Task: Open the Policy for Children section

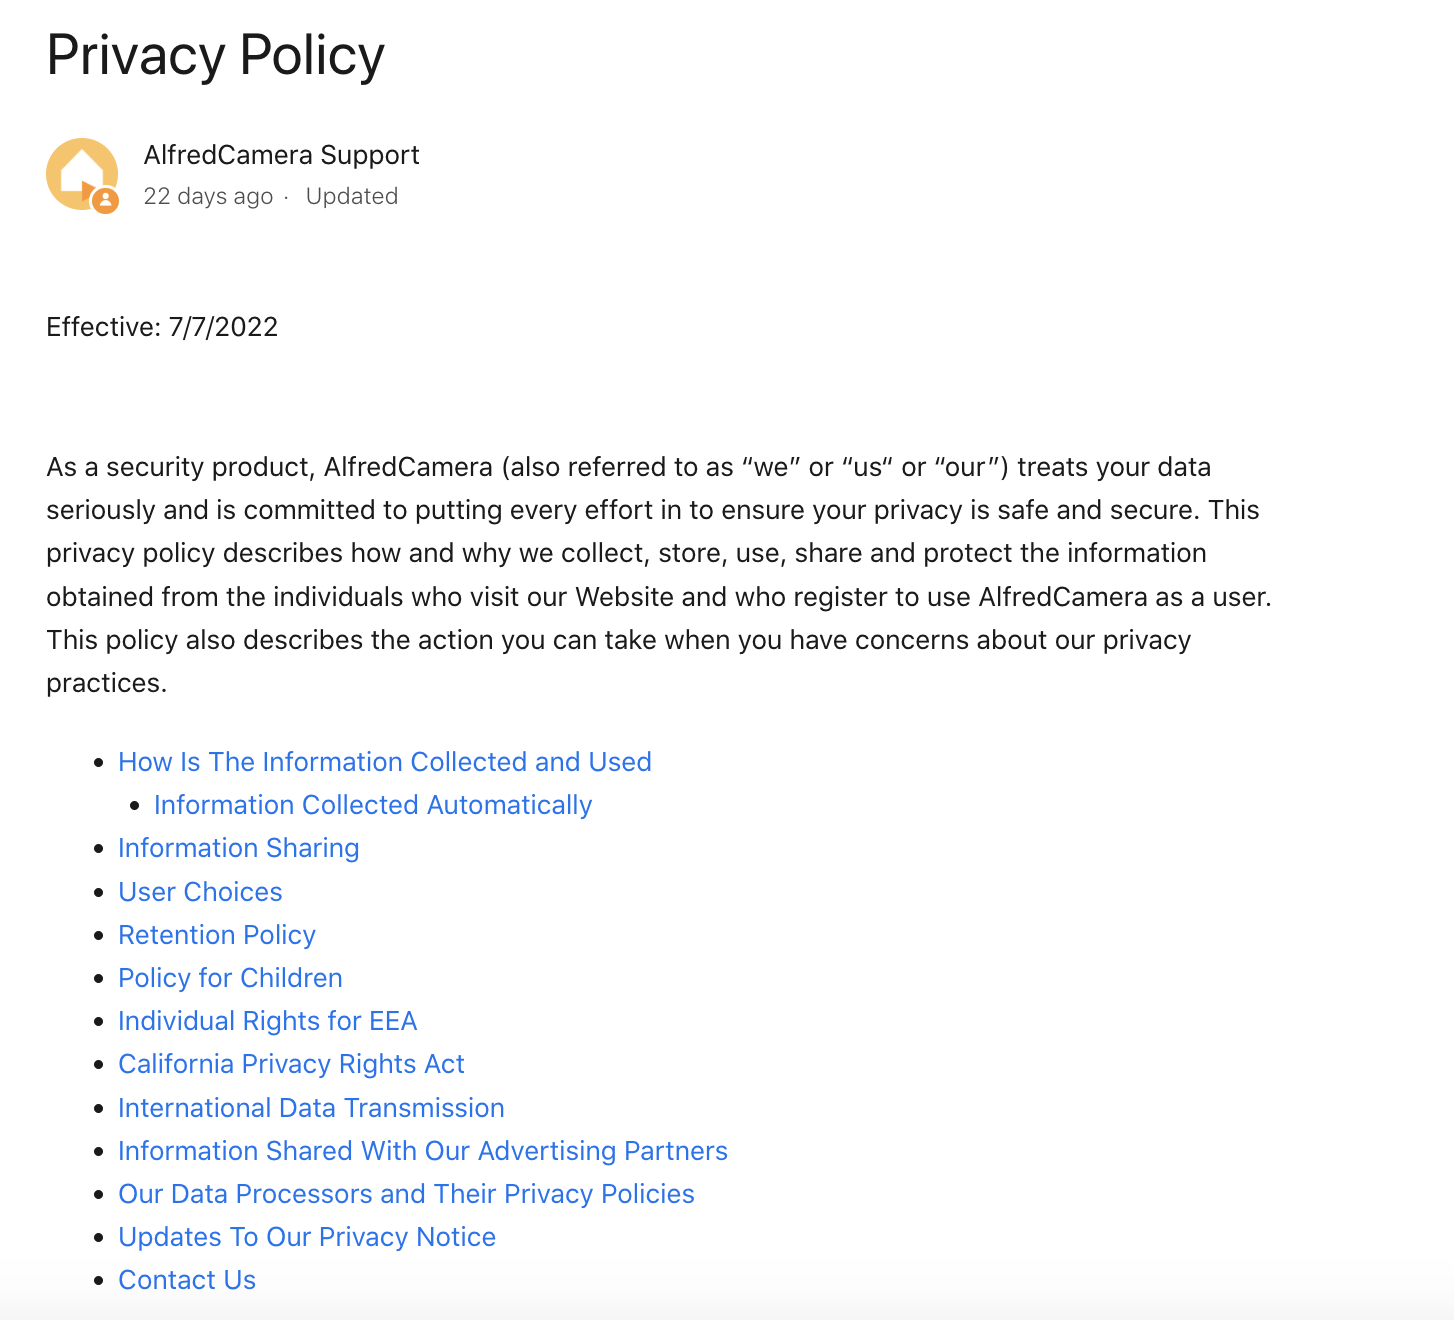Action: 230,977
